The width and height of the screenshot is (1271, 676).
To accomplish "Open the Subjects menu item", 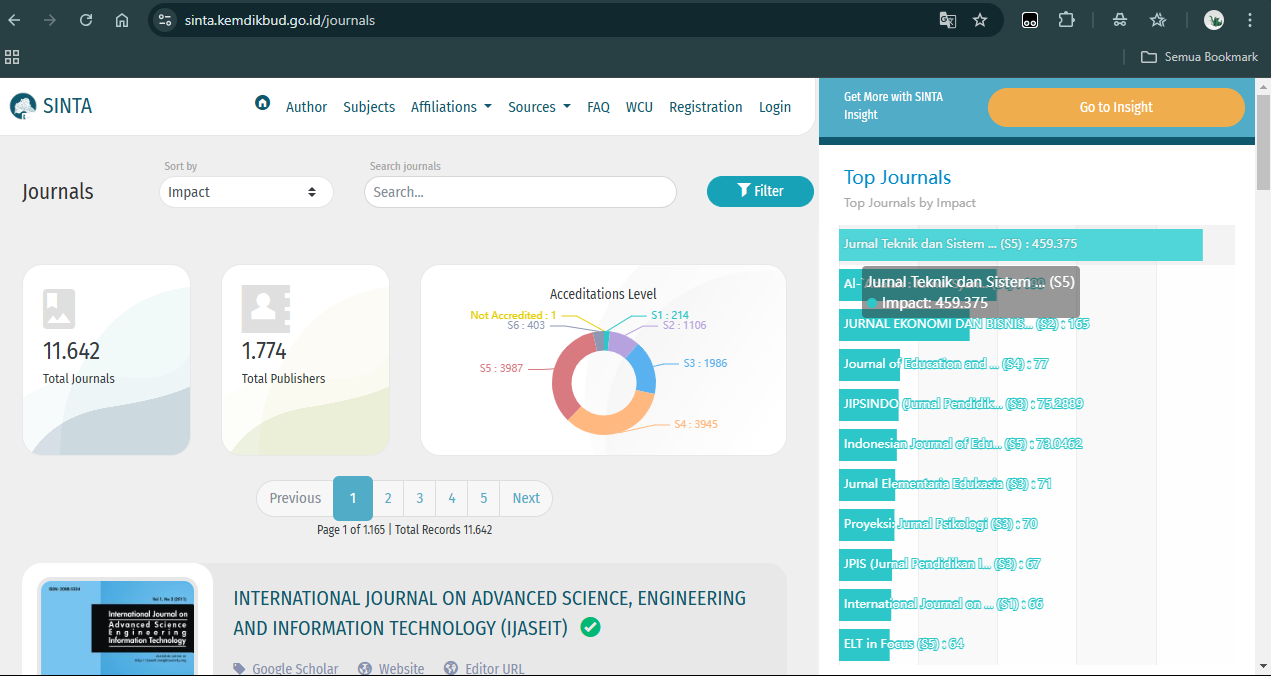I will click(369, 107).
